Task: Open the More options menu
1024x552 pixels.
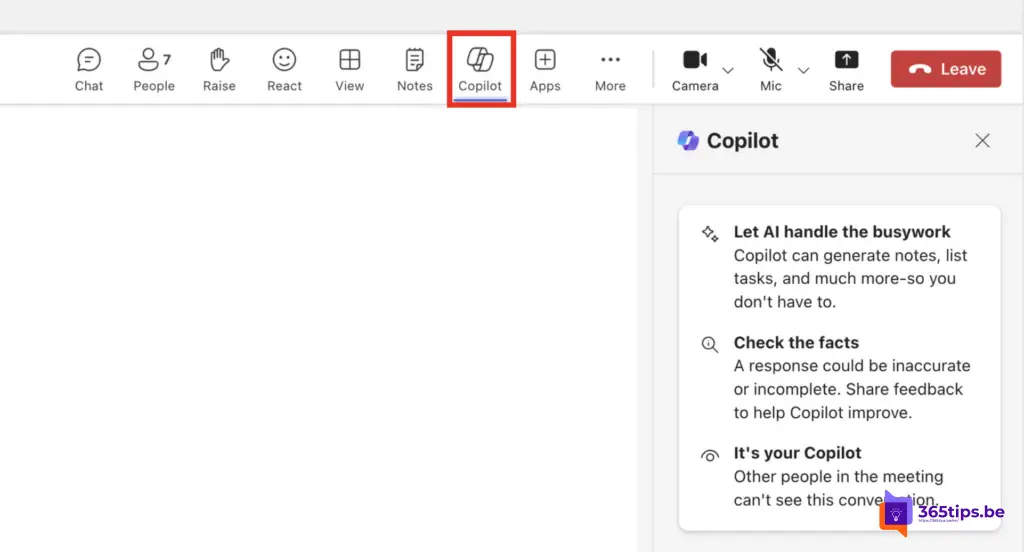Action: pyautogui.click(x=610, y=69)
